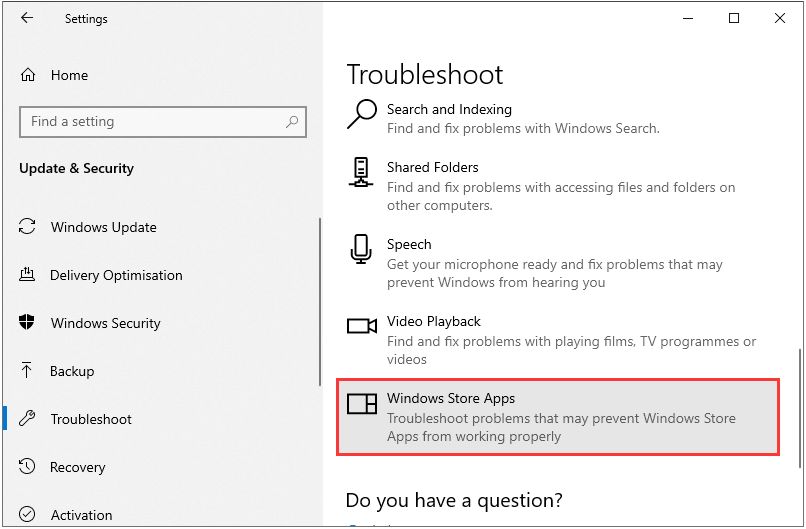Click the Windows Update sync icon
Viewport: 806px width, 529px height.
(x=27, y=227)
